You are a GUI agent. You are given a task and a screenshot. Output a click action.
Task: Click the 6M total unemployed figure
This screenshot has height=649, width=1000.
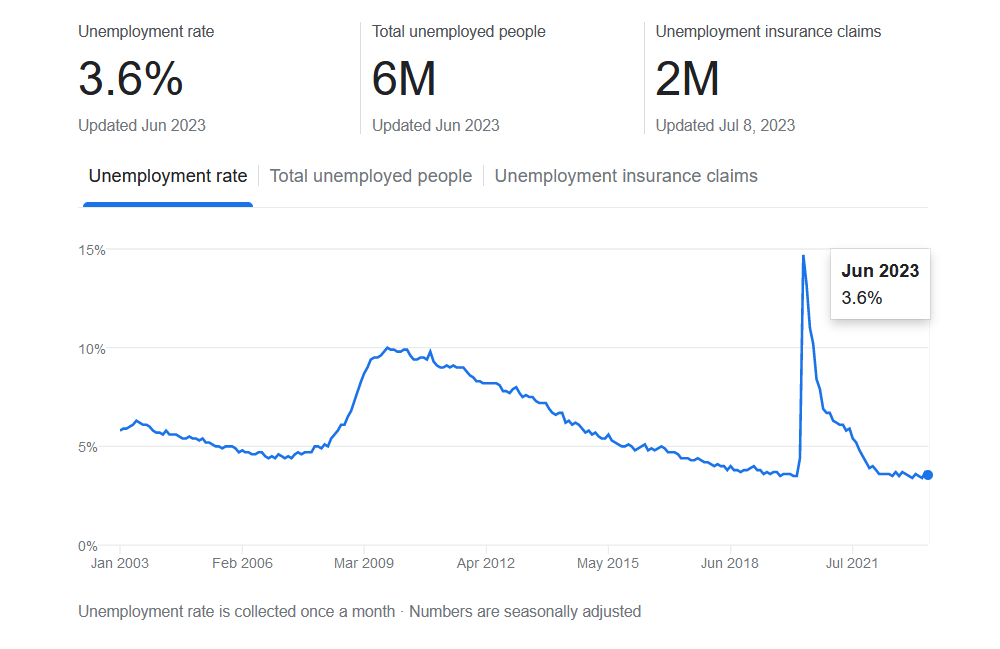point(404,79)
